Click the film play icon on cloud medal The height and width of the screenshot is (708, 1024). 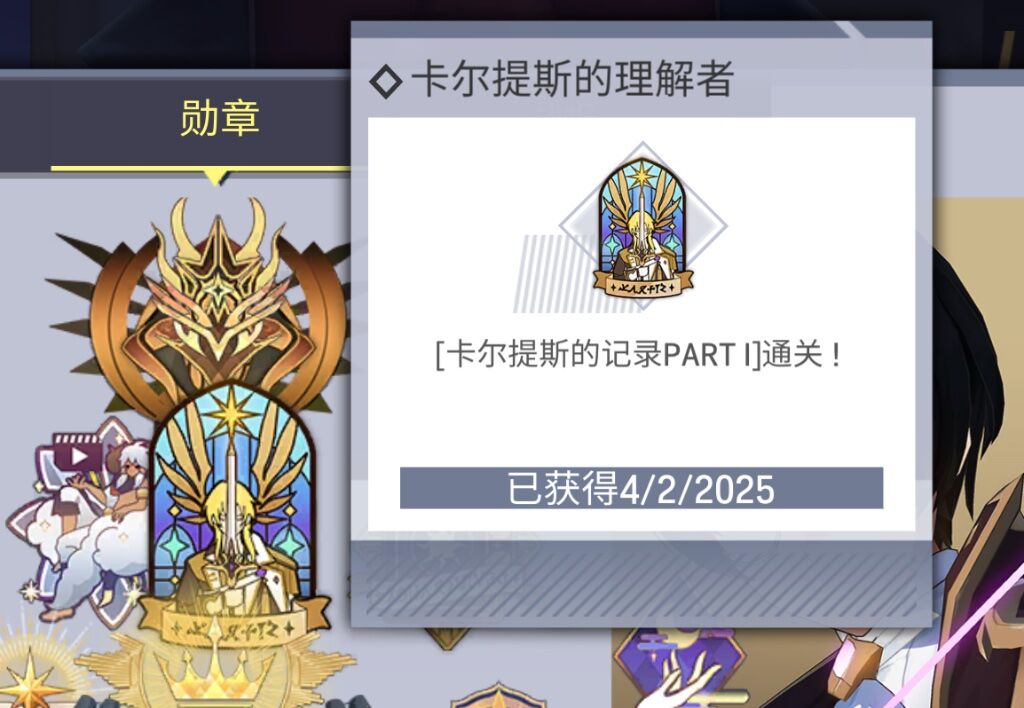point(78,455)
